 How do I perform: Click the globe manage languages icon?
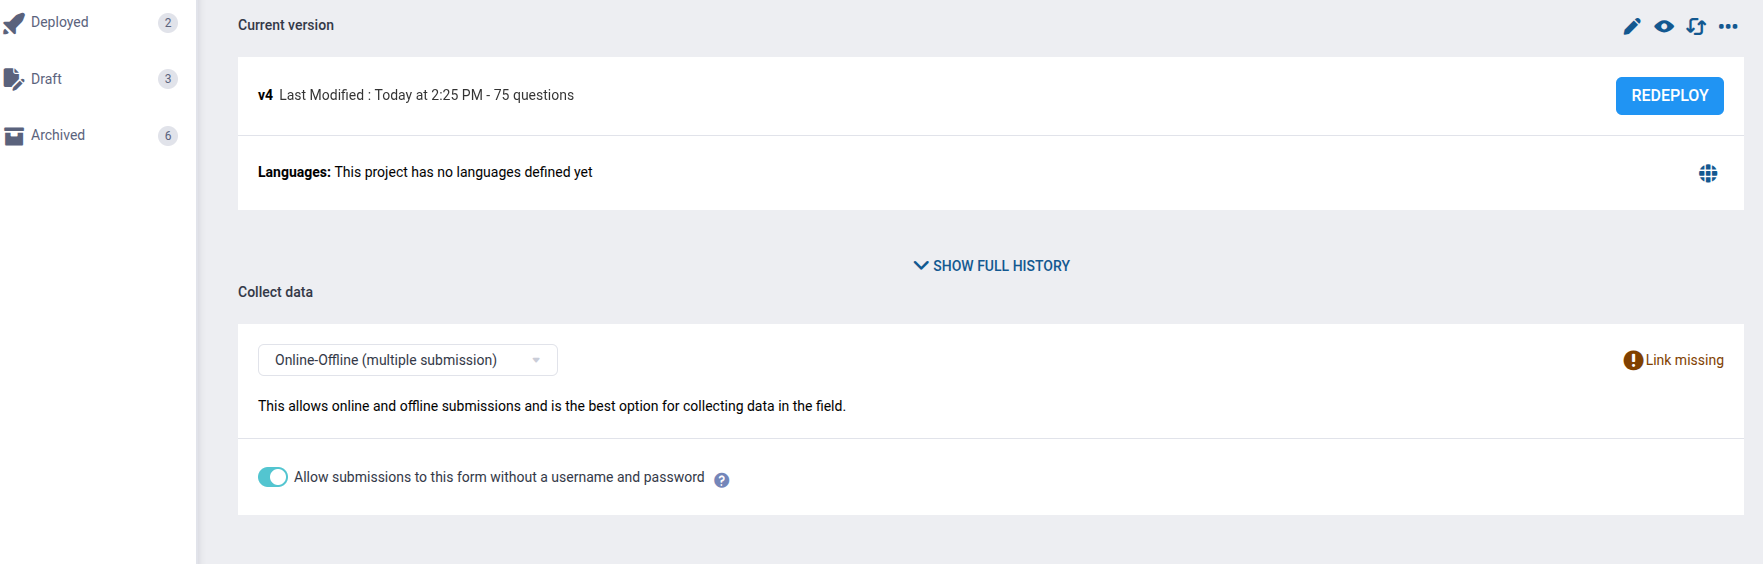[1708, 173]
